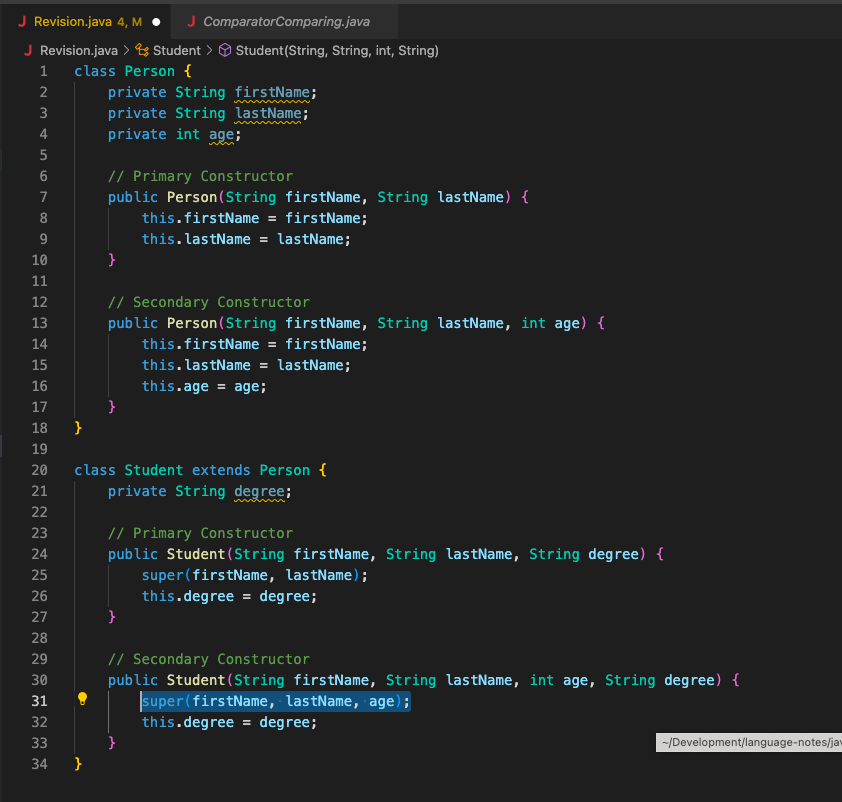Image resolution: width=842 pixels, height=802 pixels.
Task: Switch to the ComparatorComparing.java tab
Action: pos(286,21)
